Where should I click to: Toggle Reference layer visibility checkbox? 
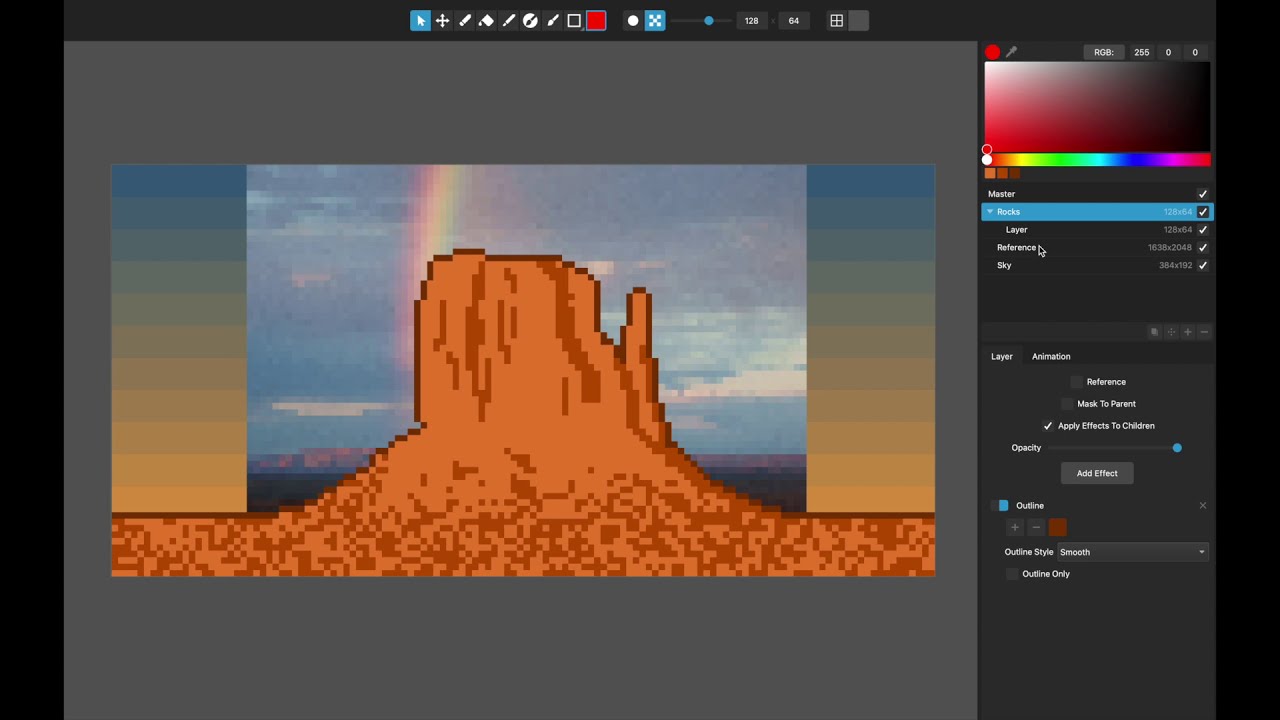coord(1203,248)
